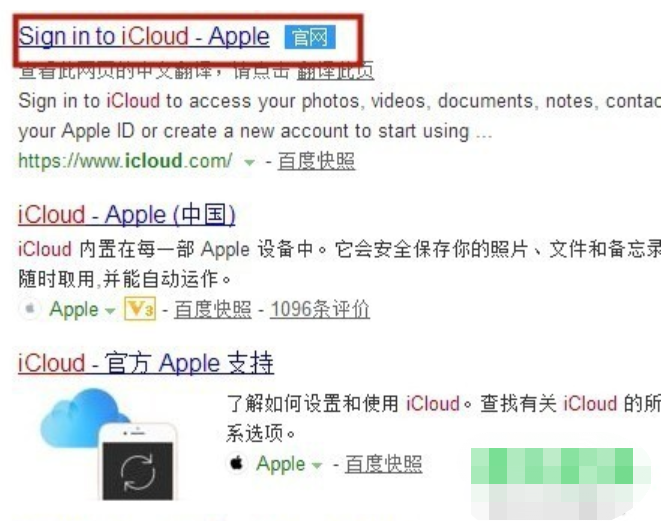Open the "Sign in to iCloud - Apple" result

(x=144, y=37)
